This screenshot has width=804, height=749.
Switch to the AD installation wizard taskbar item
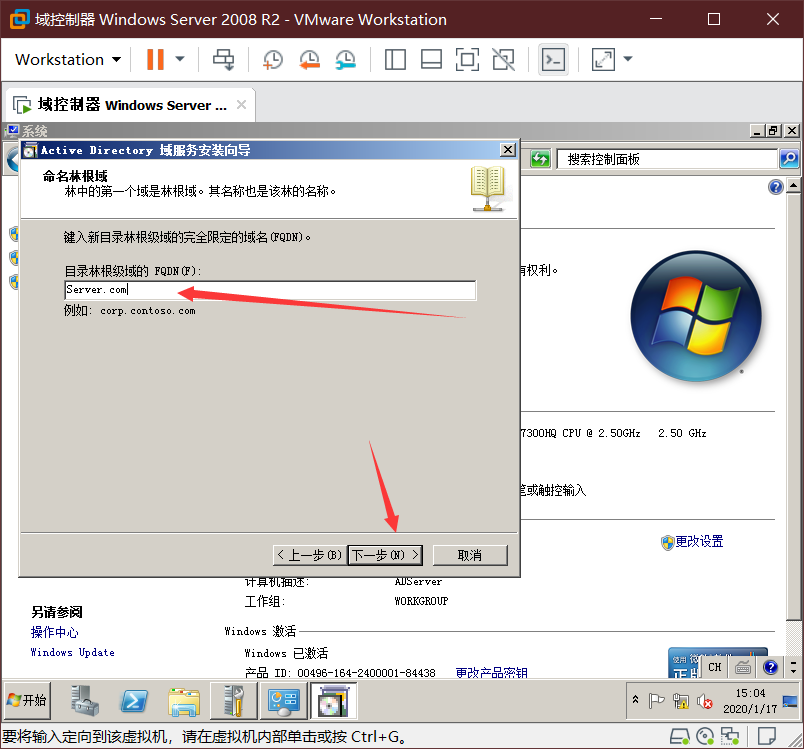pos(334,701)
